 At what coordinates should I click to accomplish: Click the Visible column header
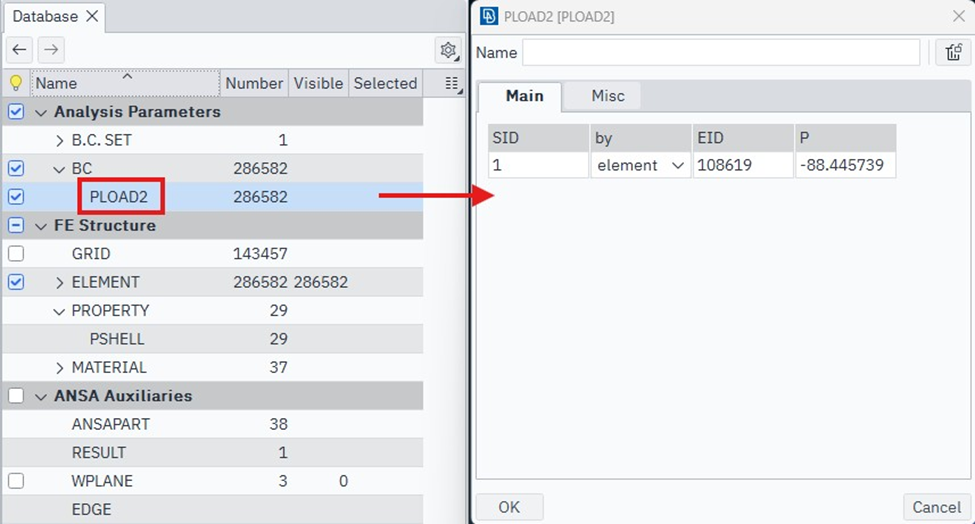pyautogui.click(x=318, y=83)
